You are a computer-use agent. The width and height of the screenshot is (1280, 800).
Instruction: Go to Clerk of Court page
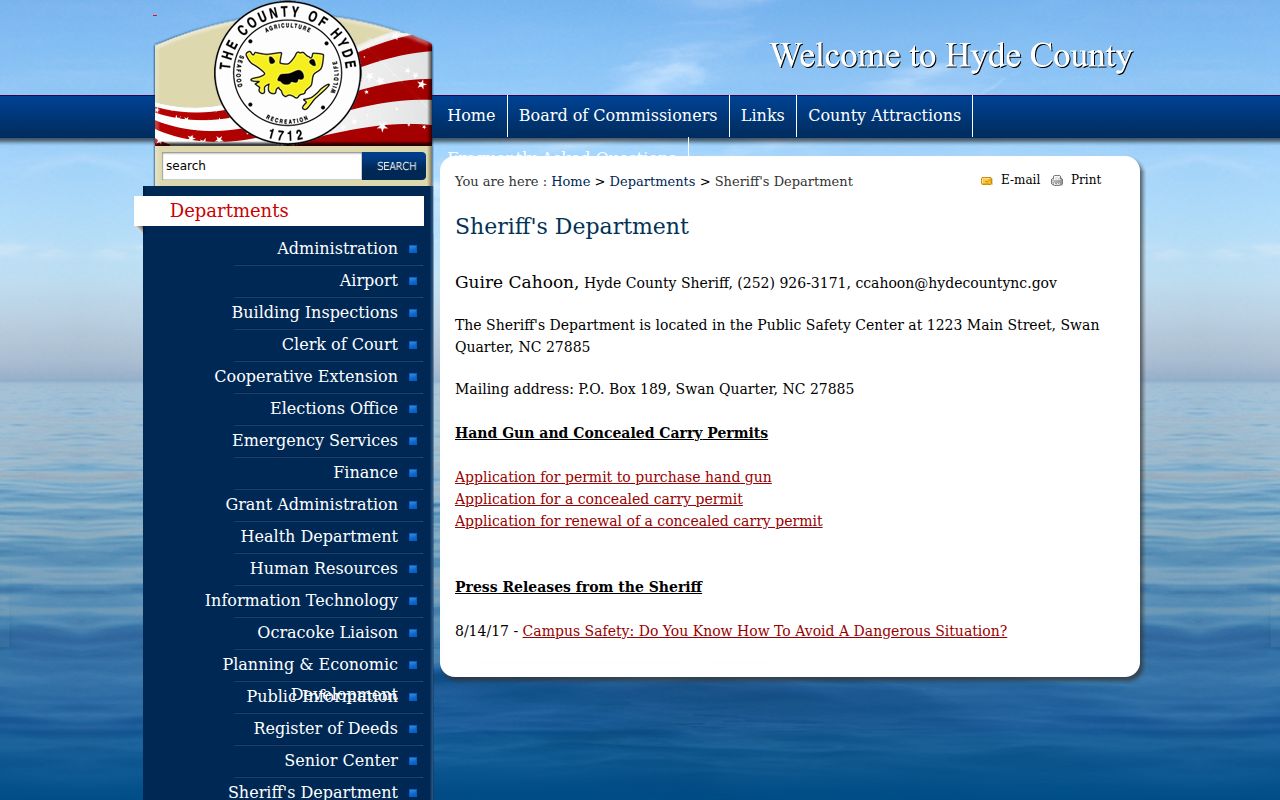(x=340, y=344)
